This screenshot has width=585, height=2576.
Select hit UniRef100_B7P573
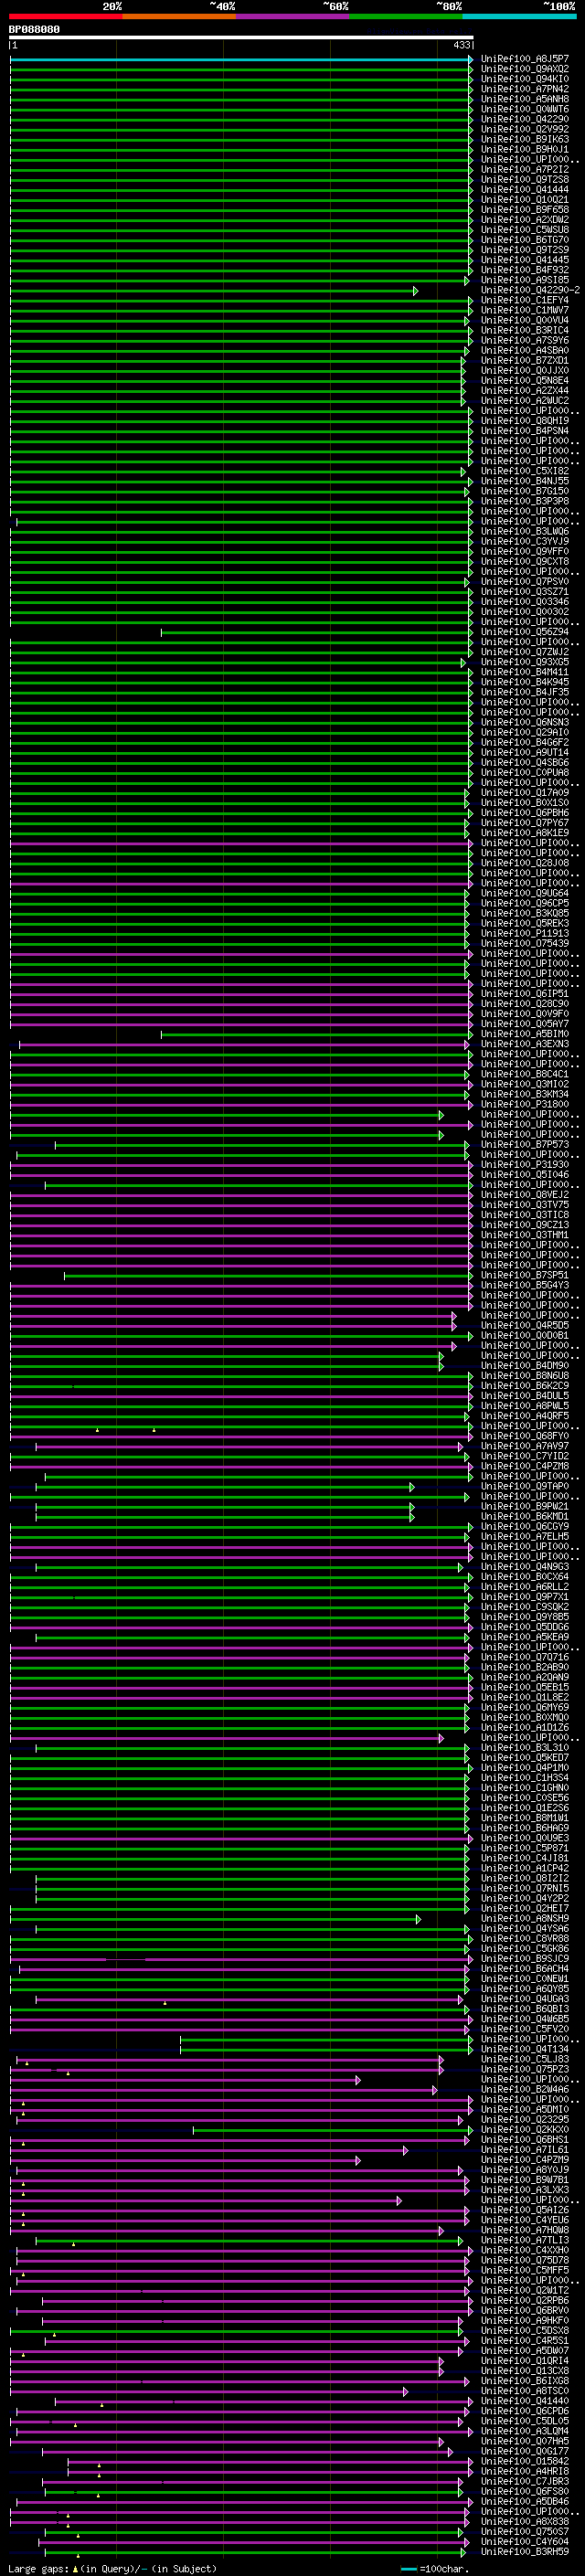click(x=525, y=1145)
